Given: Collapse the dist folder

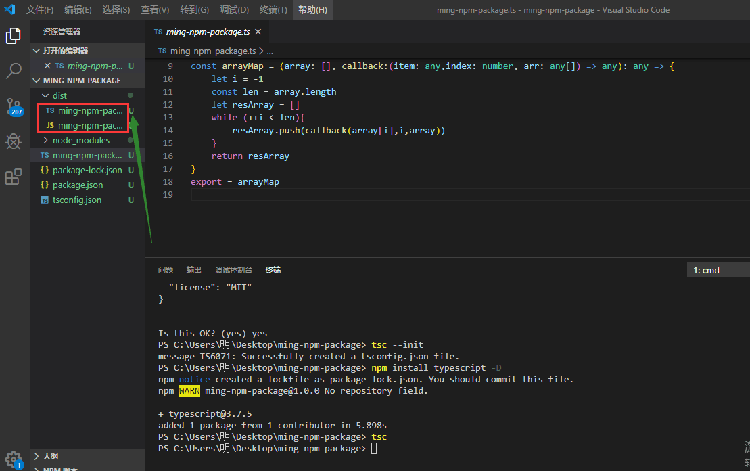Looking at the screenshot, I should point(59,95).
